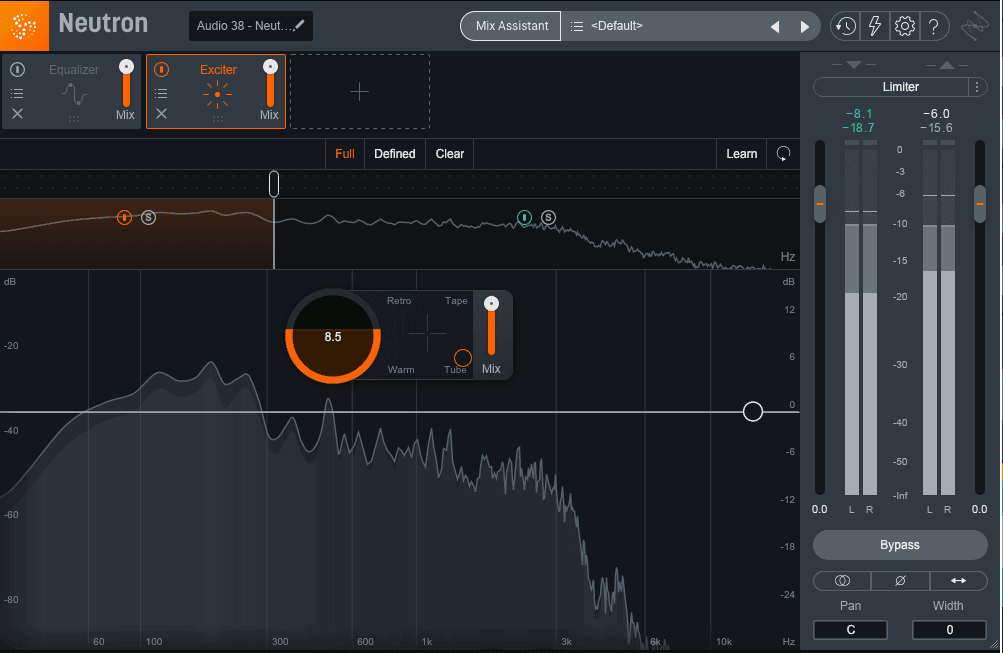Viewport: 1003px width, 653px height.
Task: Select Defined exciter mode
Action: click(x=395, y=154)
